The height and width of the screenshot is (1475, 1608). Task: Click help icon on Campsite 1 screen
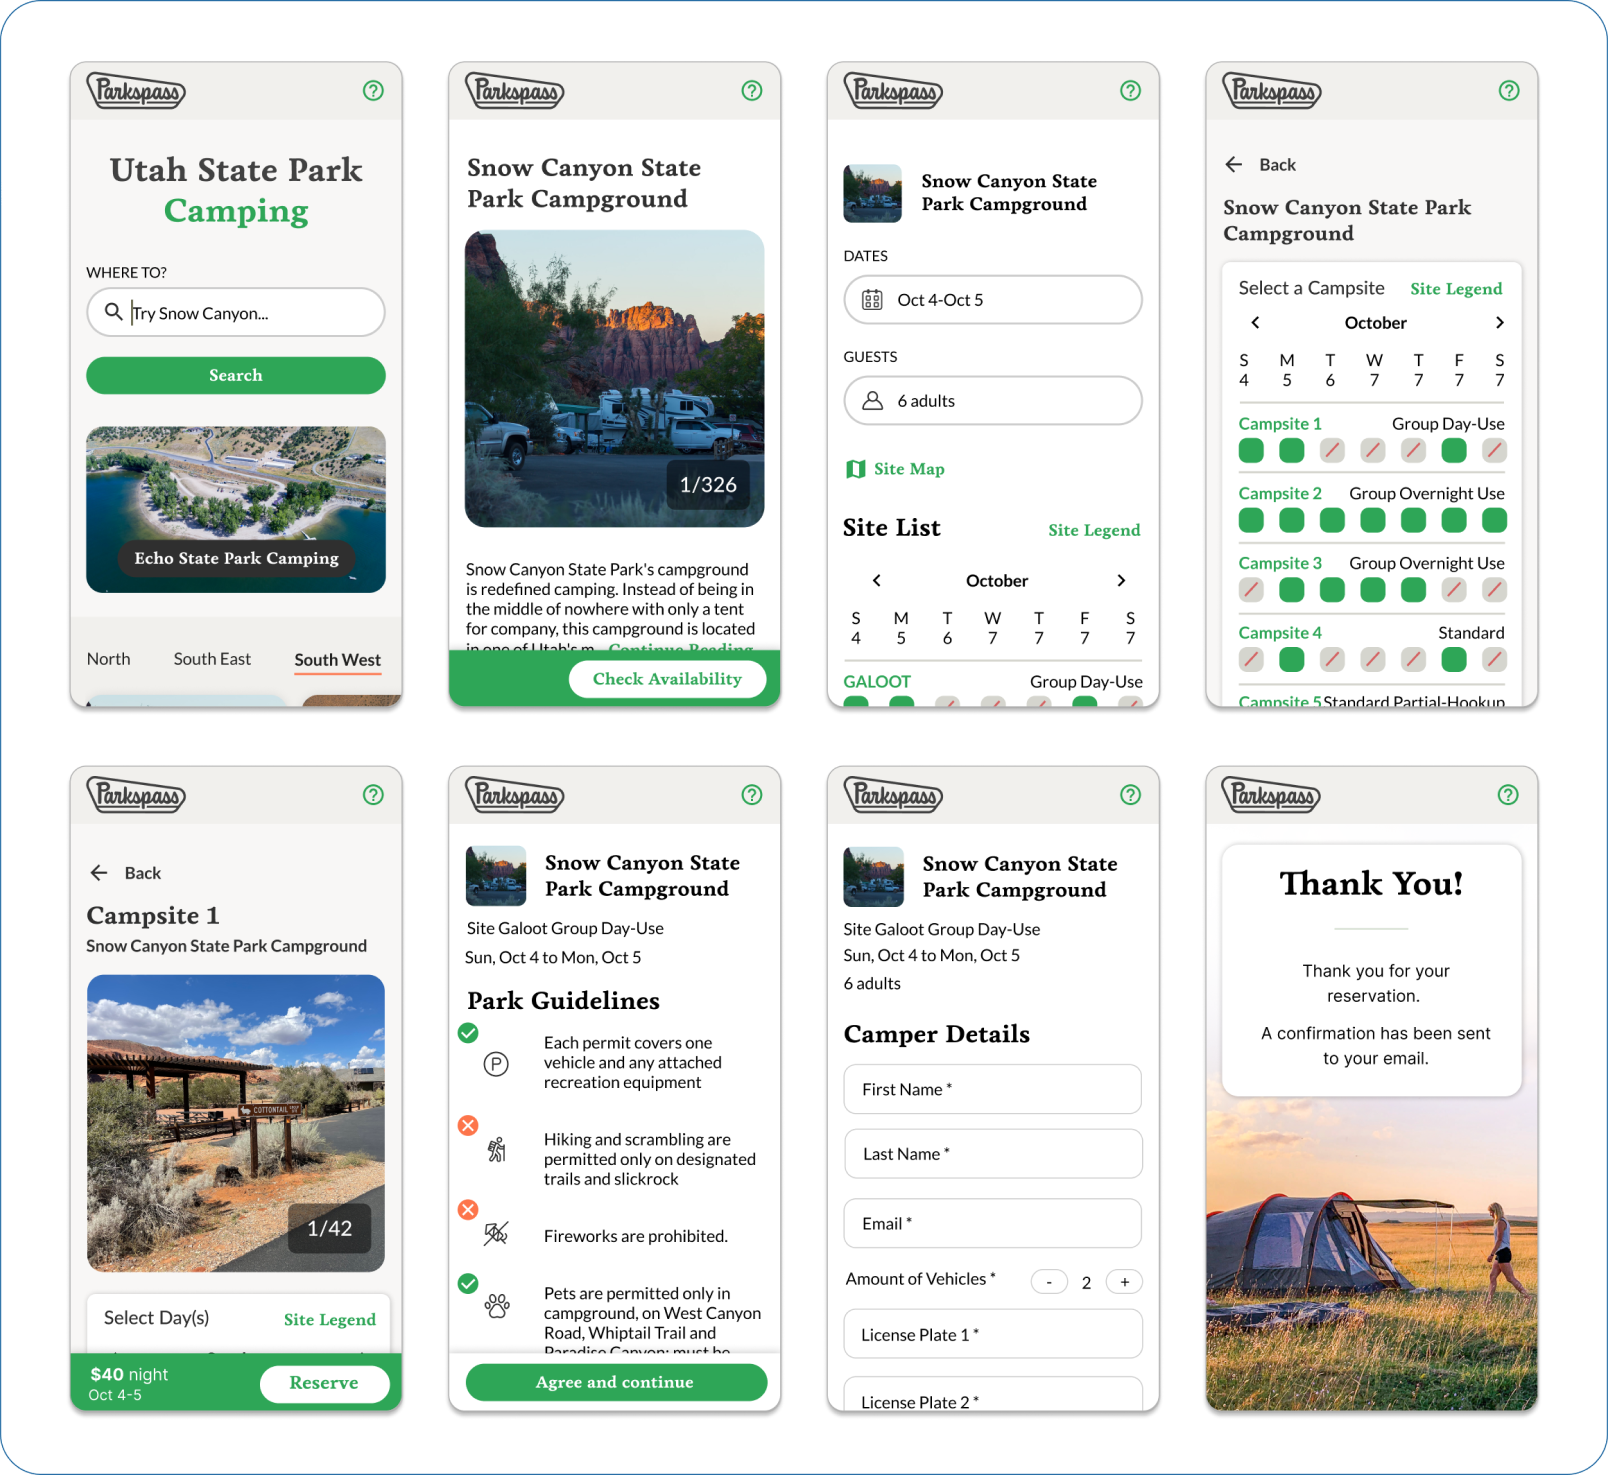373,795
